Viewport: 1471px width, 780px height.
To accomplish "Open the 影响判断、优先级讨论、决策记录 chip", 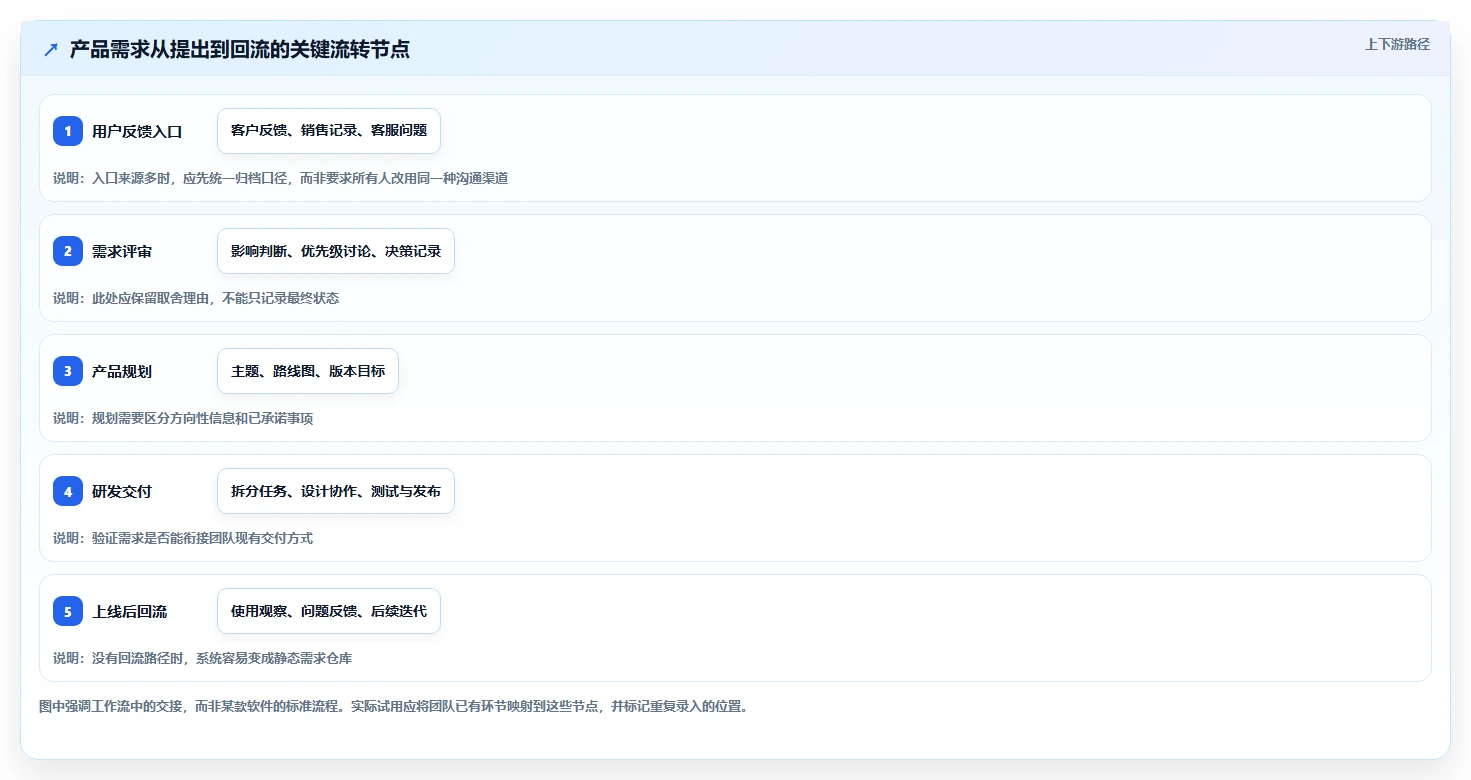I will point(336,251).
